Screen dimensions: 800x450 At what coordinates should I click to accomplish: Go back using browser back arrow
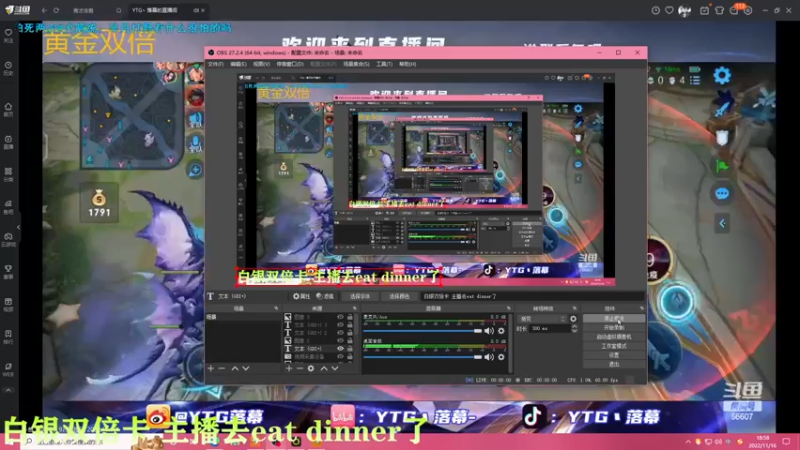[44, 10]
